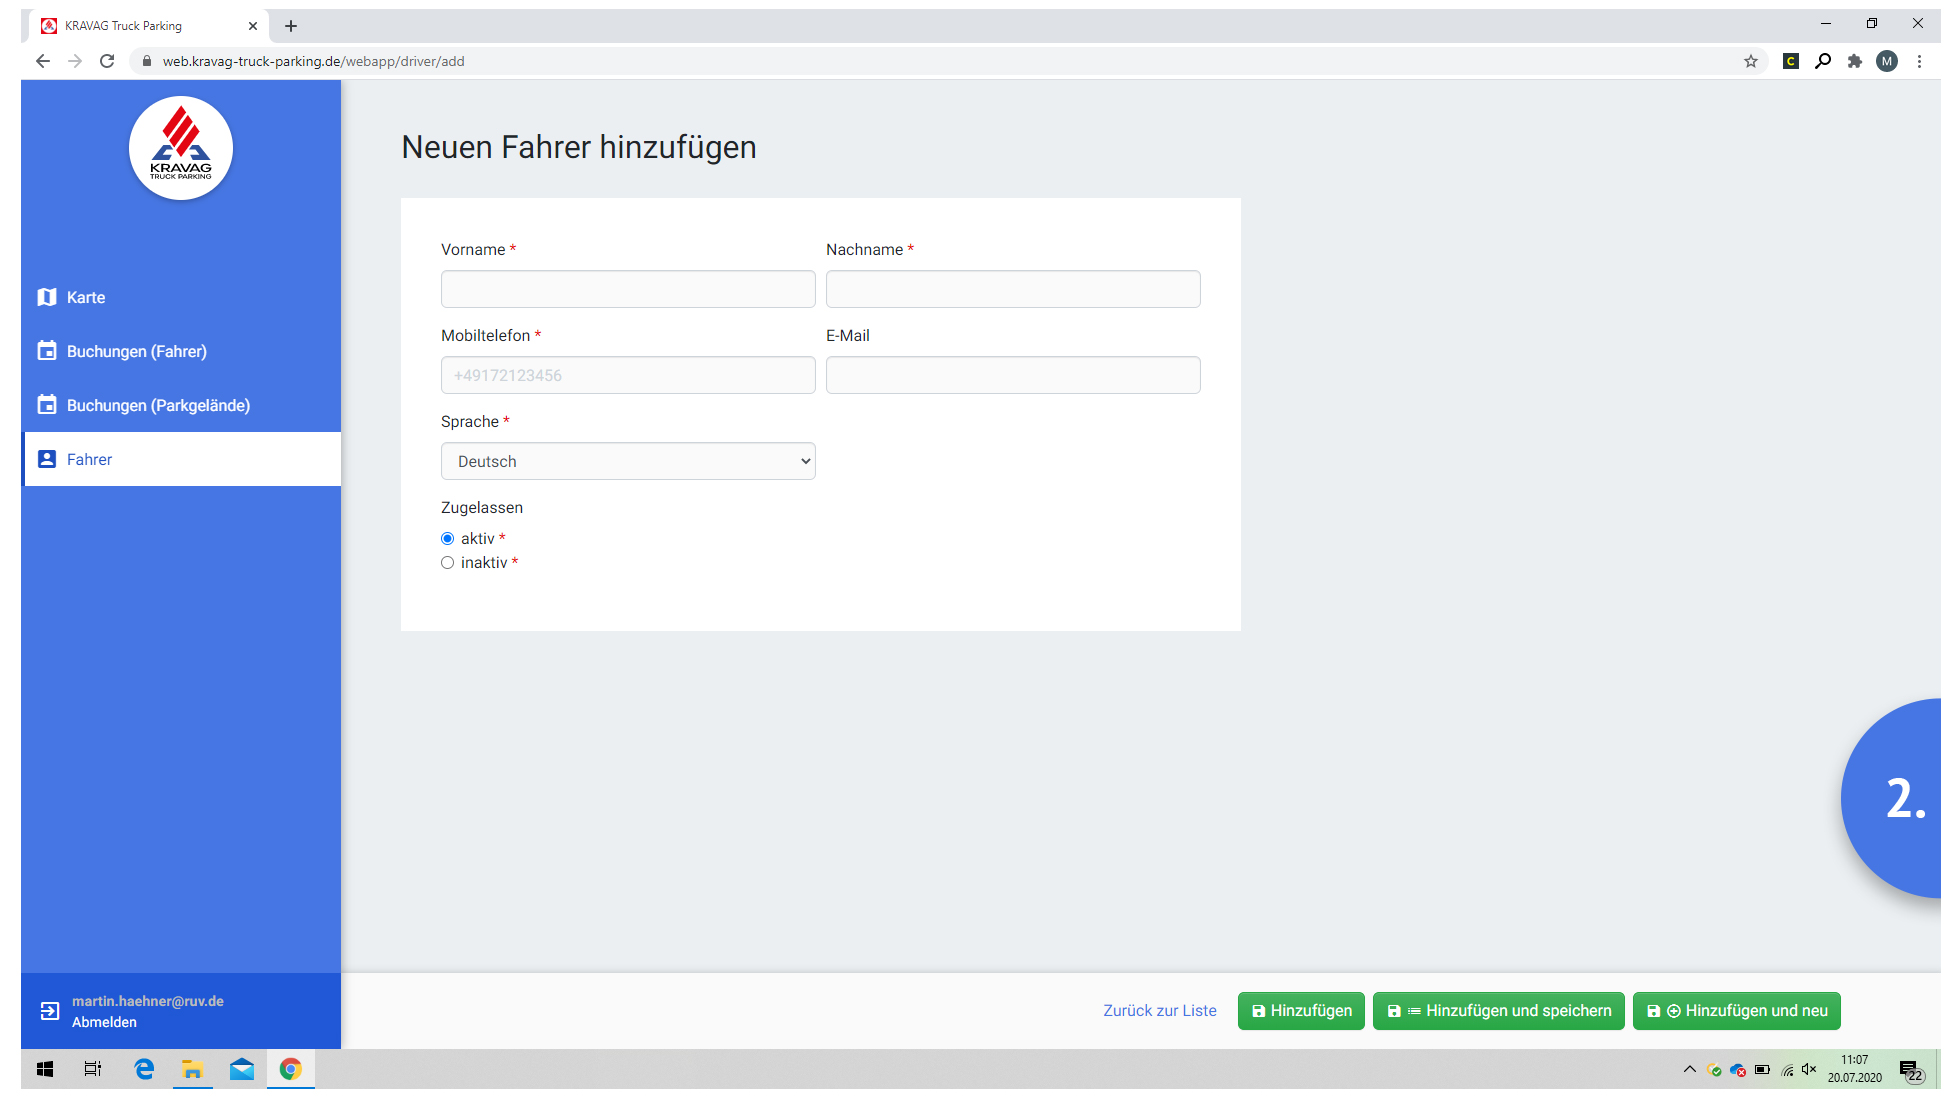Click the Zurück zur Liste link
Viewport: 1960px width, 1100px height.
[x=1160, y=1010]
